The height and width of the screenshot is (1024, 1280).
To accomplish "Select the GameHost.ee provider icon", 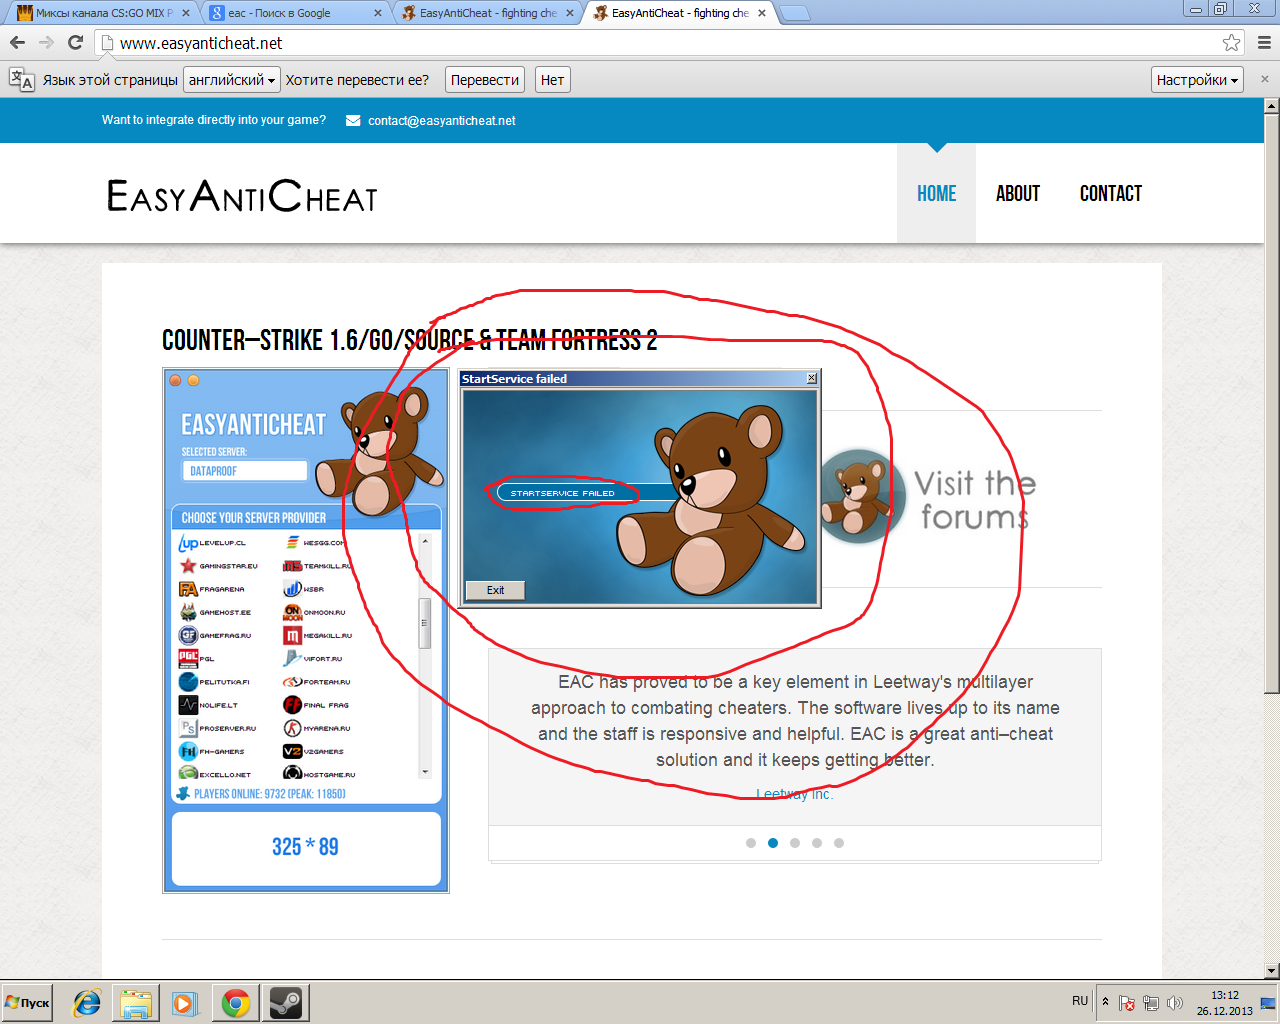I will point(188,612).
